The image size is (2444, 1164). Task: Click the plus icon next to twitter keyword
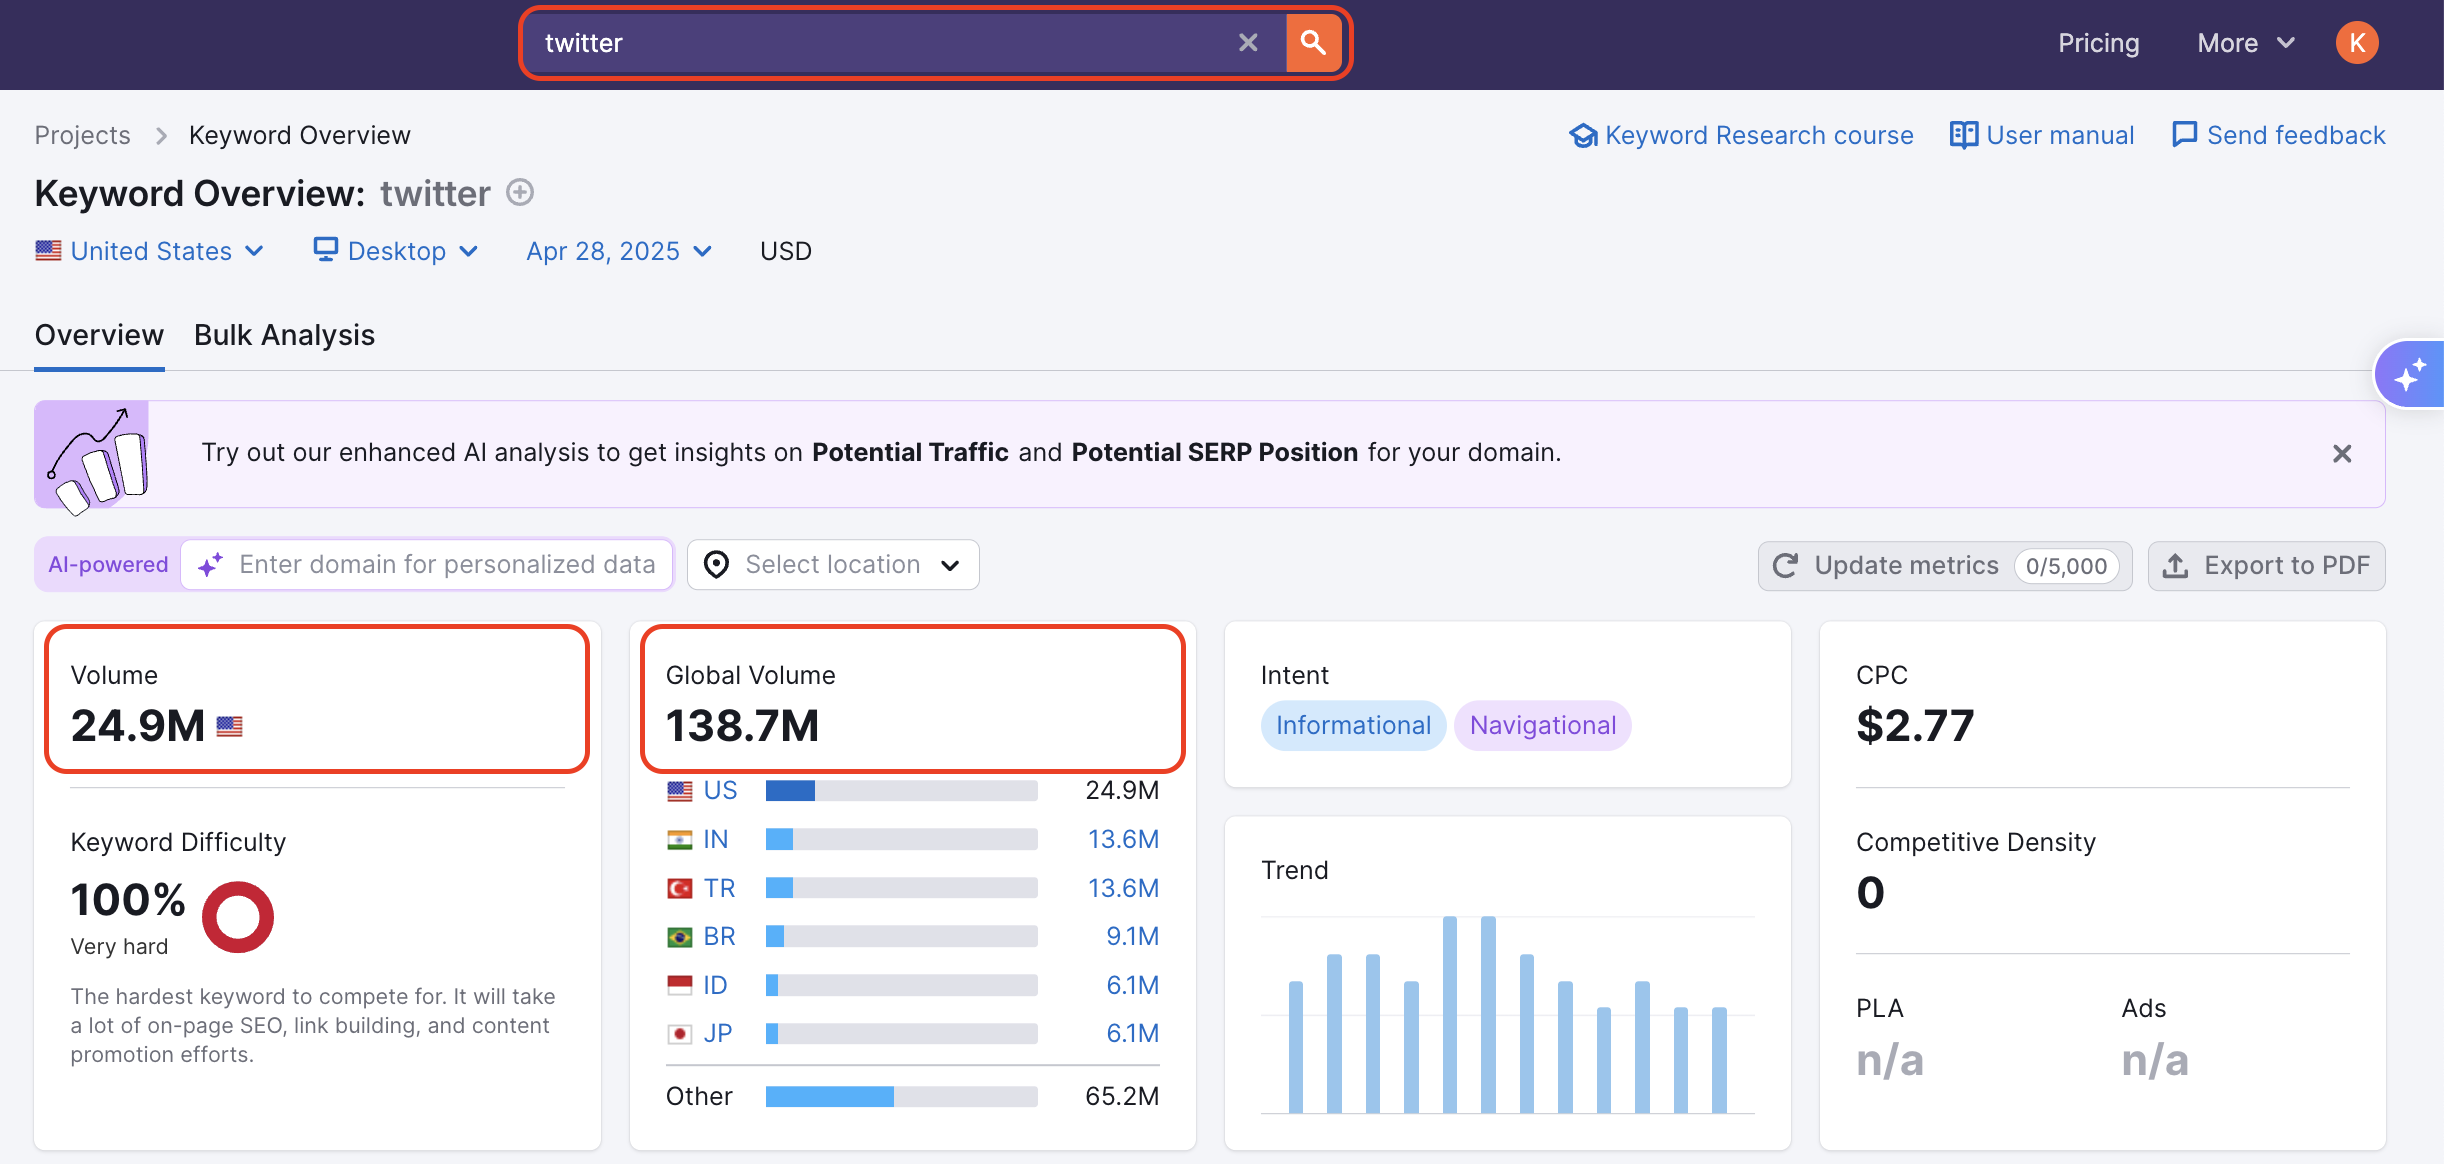coord(520,192)
